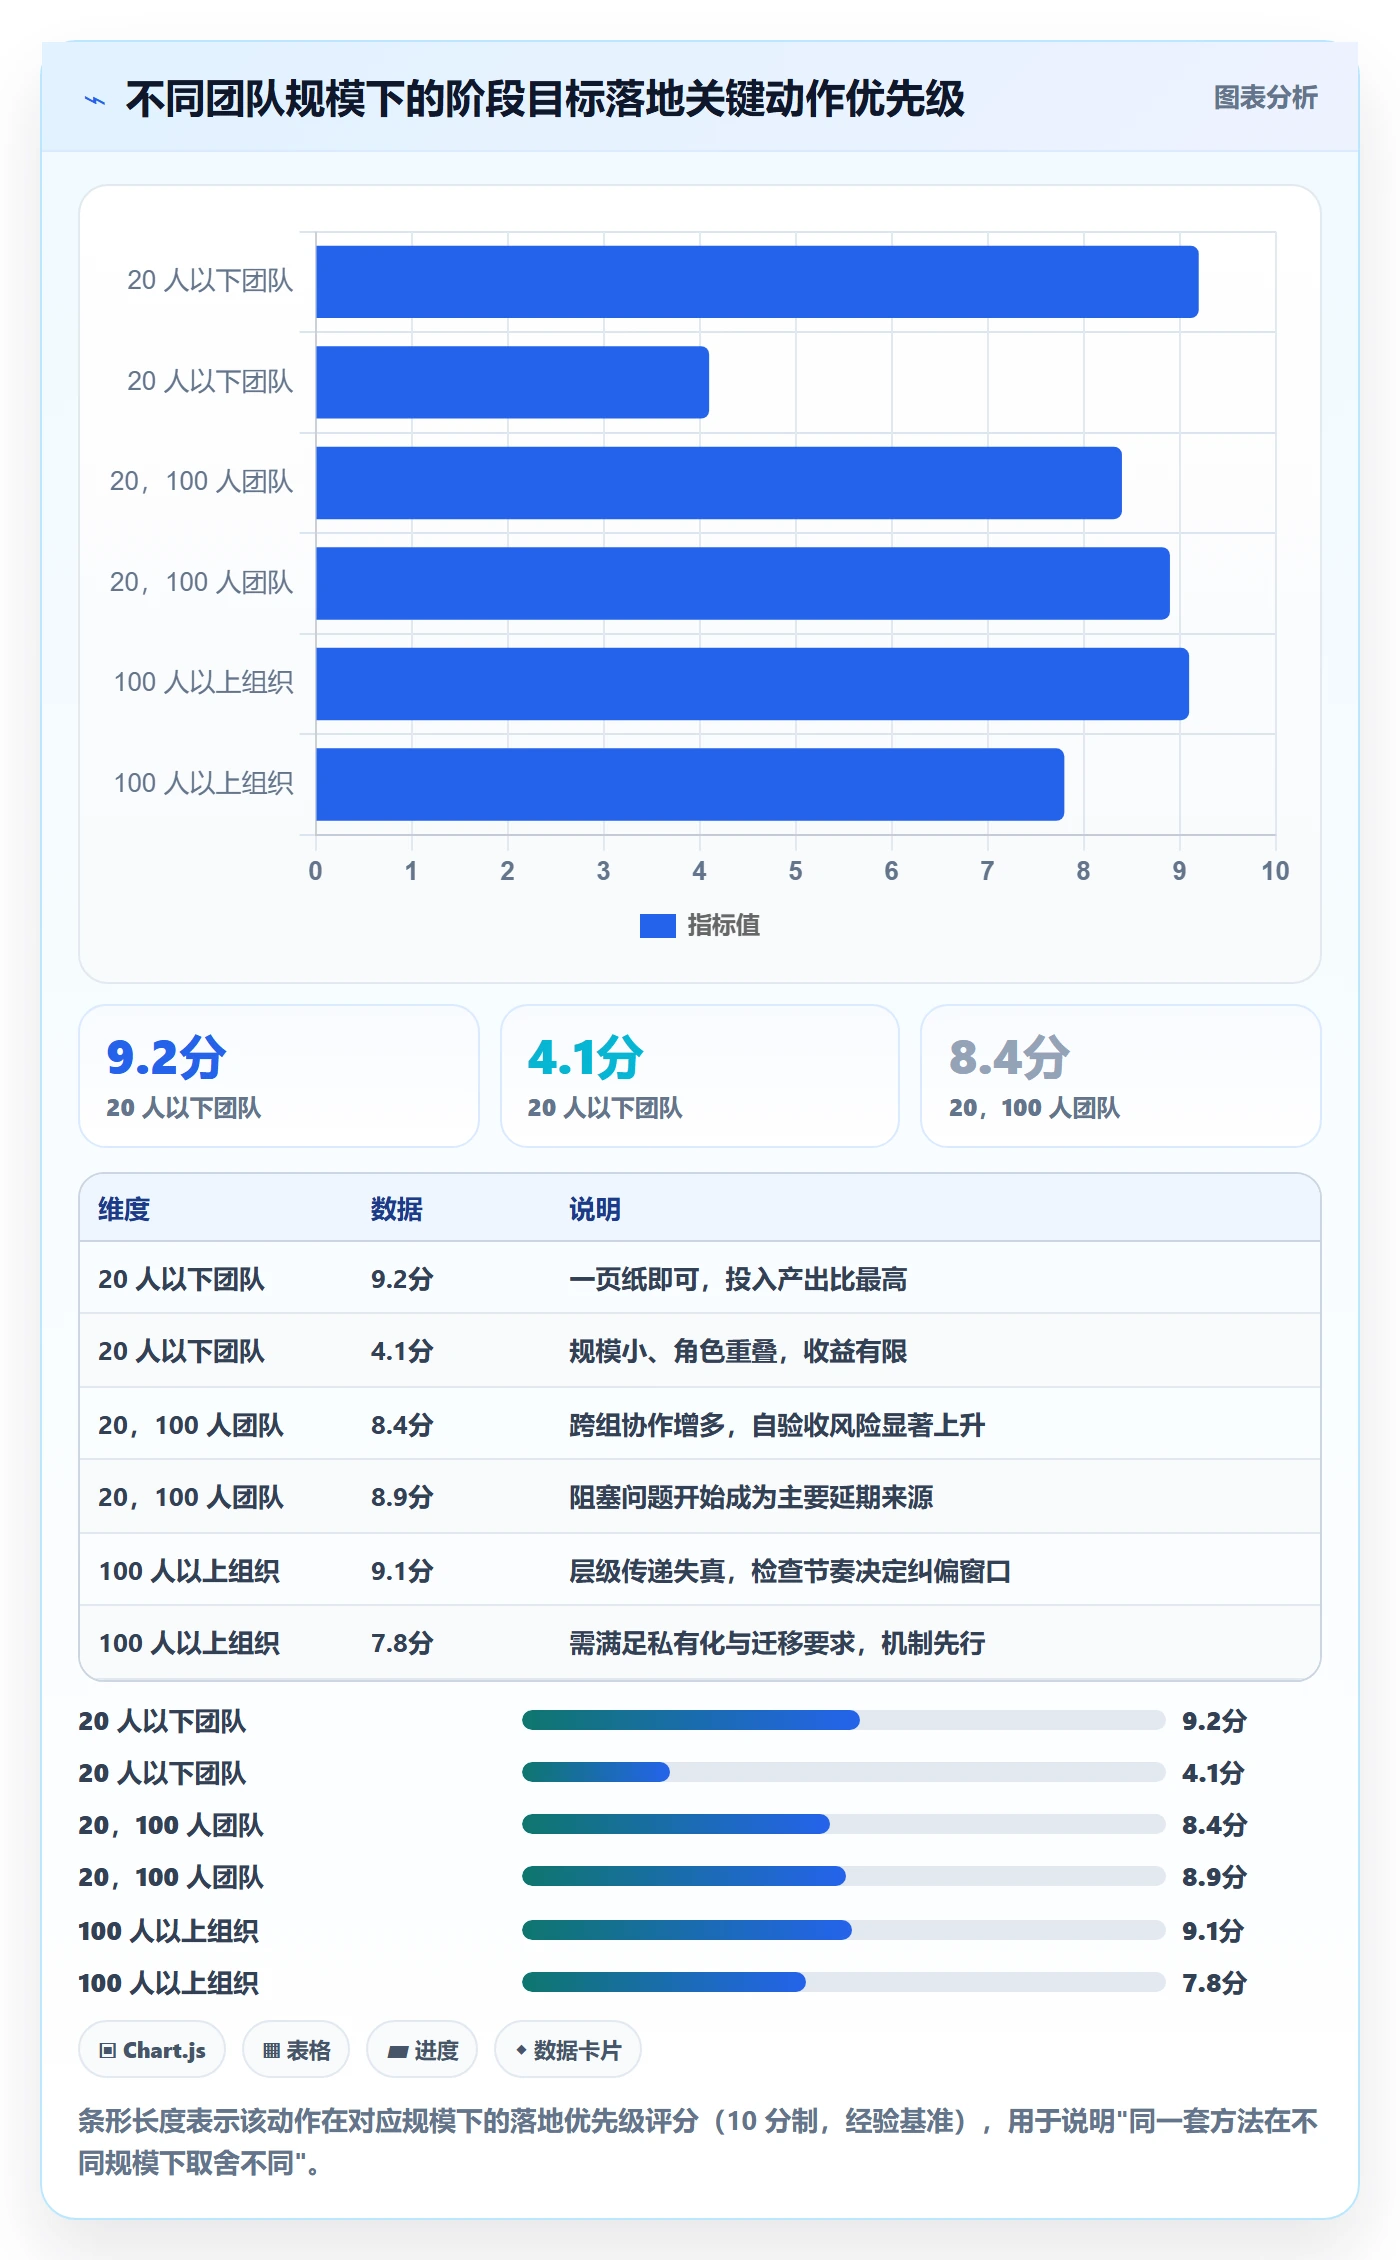Click the x-axis tick label 10
This screenshot has width=1400, height=2260.
pyautogui.click(x=1275, y=871)
